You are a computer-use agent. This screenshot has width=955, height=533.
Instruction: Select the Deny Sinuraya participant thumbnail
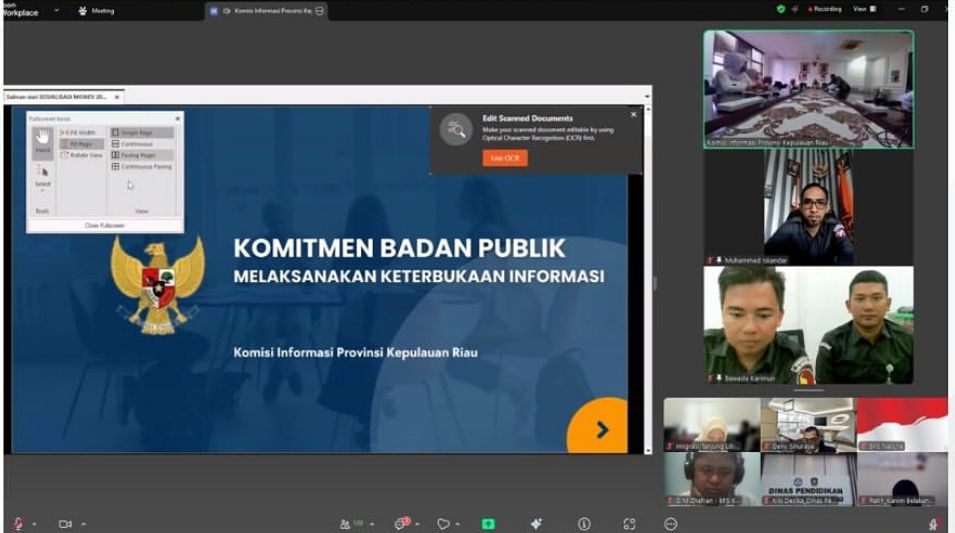808,425
